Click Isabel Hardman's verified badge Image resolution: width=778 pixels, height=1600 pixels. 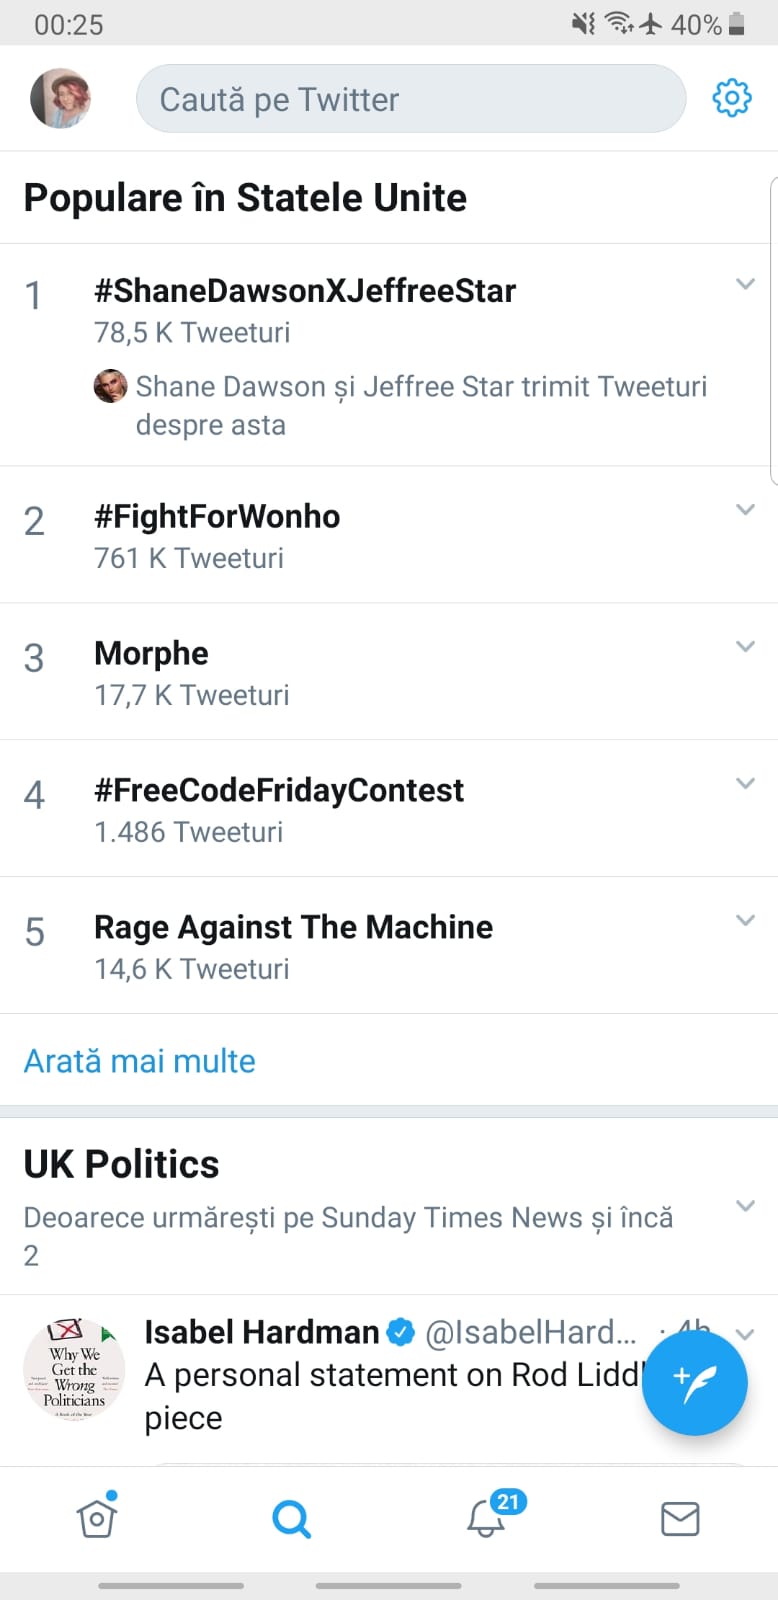400,1331
